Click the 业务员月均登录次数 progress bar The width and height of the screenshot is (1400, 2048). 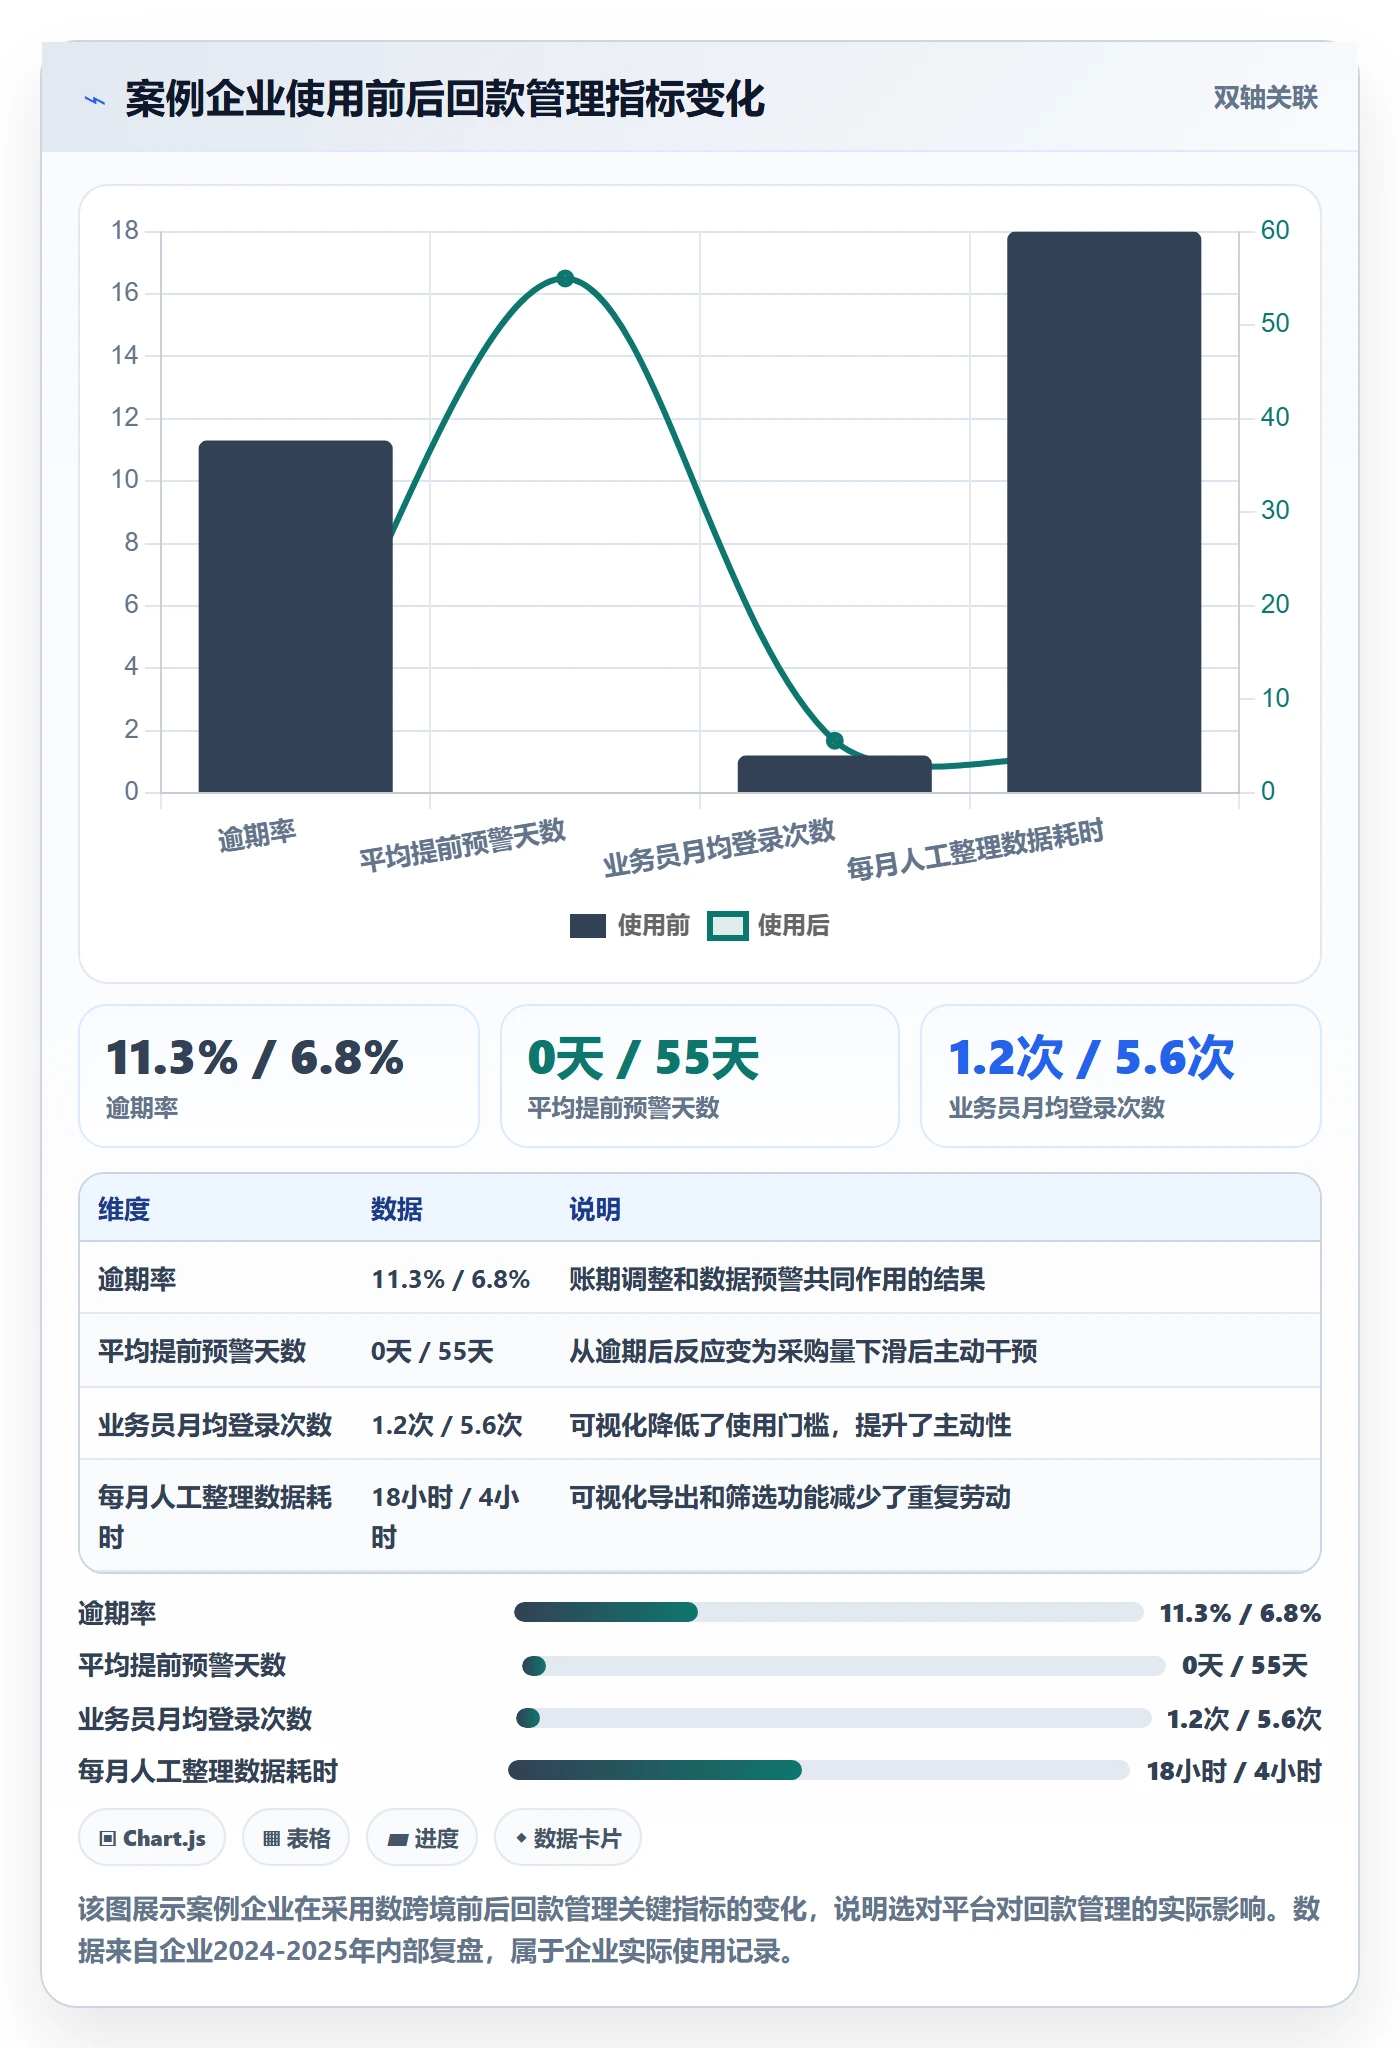[833, 1718]
